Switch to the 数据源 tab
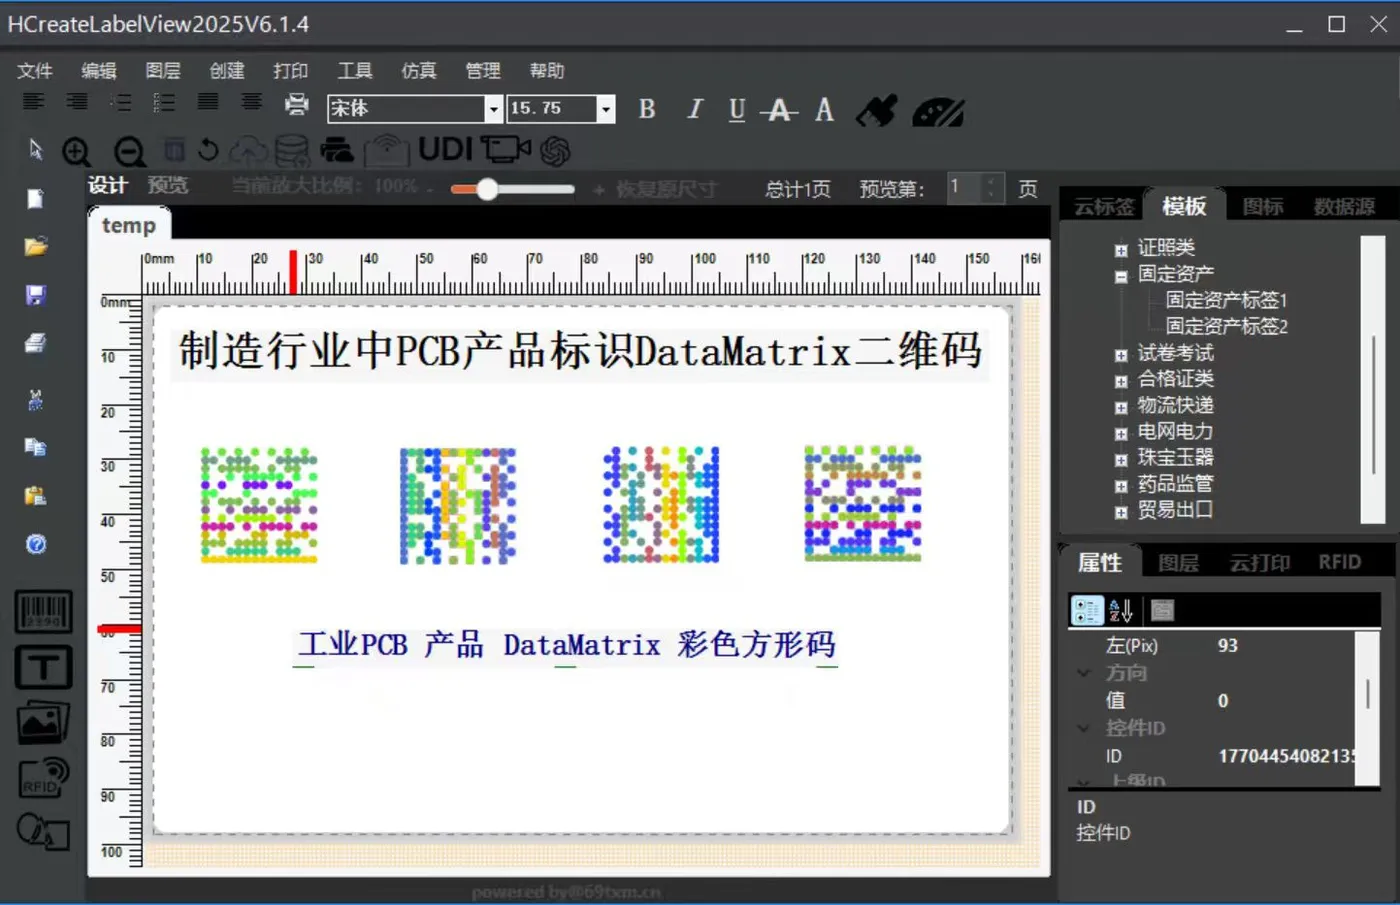Image resolution: width=1400 pixels, height=905 pixels. (x=1344, y=206)
